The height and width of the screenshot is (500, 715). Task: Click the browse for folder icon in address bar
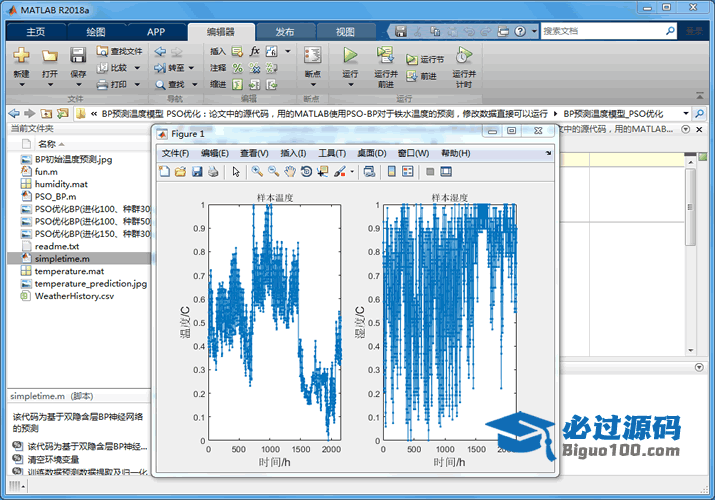(x=63, y=113)
